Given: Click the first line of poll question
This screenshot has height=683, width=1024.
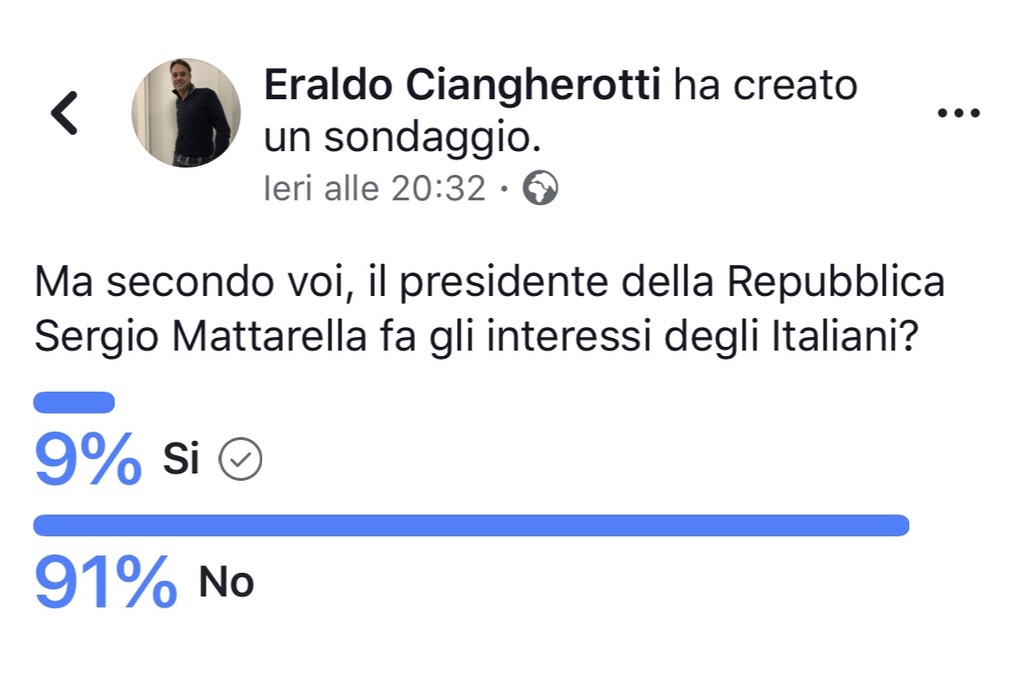Looking at the screenshot, I should [490, 283].
